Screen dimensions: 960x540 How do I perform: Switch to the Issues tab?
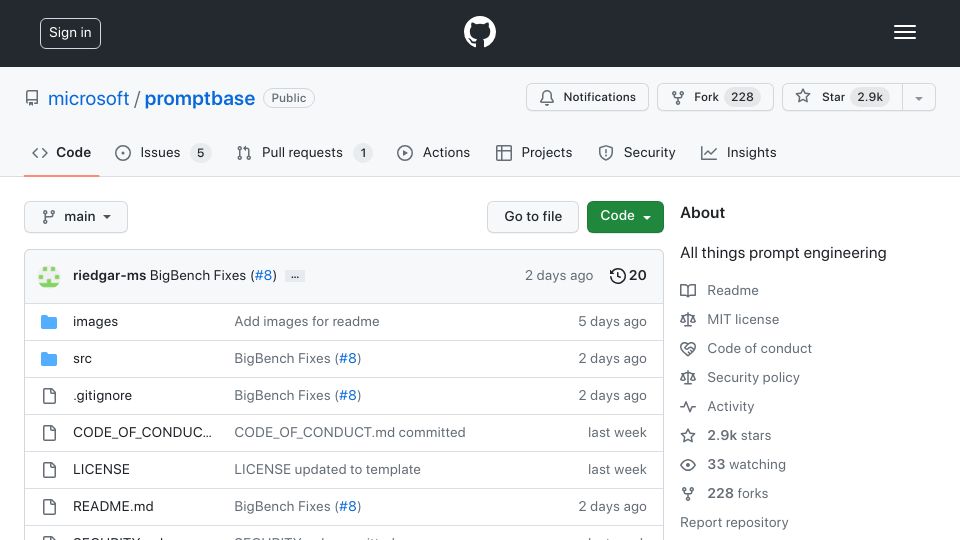pyautogui.click(x=162, y=152)
